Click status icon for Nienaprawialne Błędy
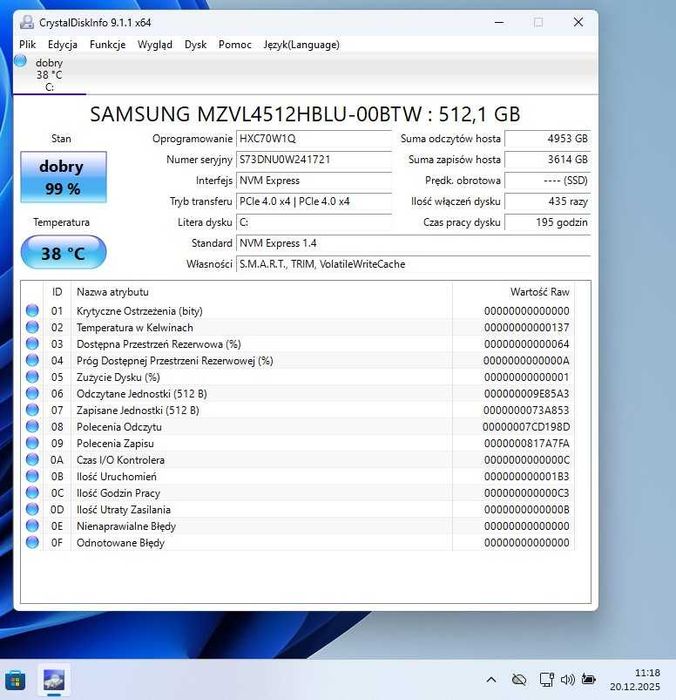This screenshot has height=700, width=676. pos(32,525)
